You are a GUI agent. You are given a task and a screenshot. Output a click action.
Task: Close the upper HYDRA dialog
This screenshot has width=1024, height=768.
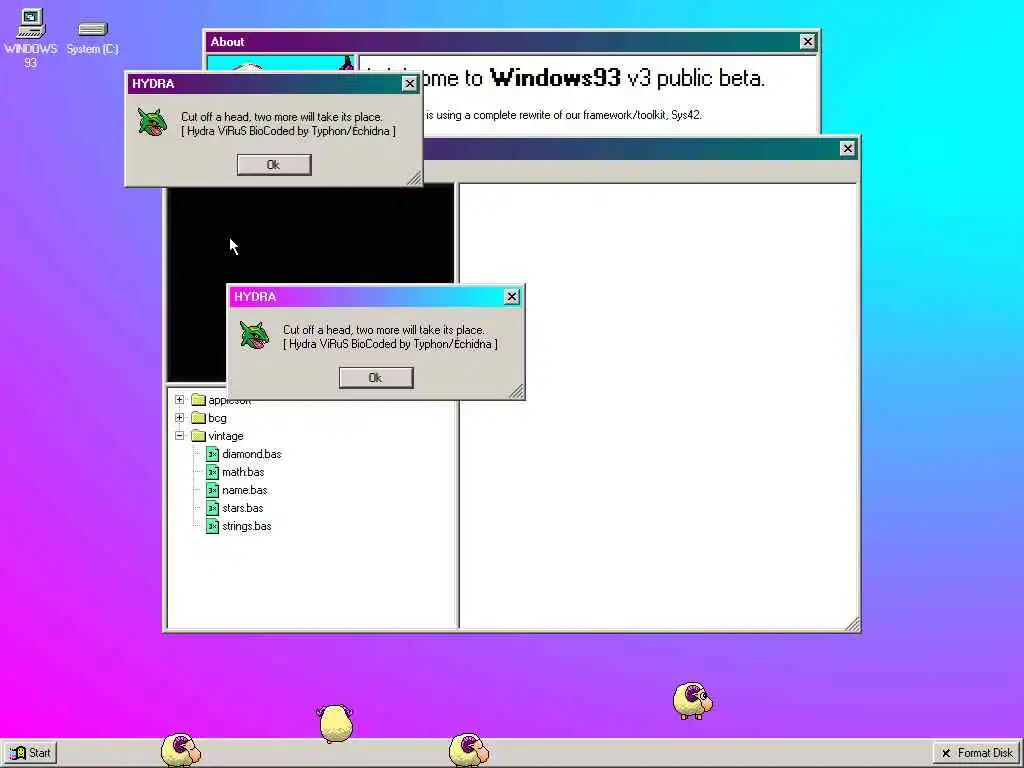point(409,84)
